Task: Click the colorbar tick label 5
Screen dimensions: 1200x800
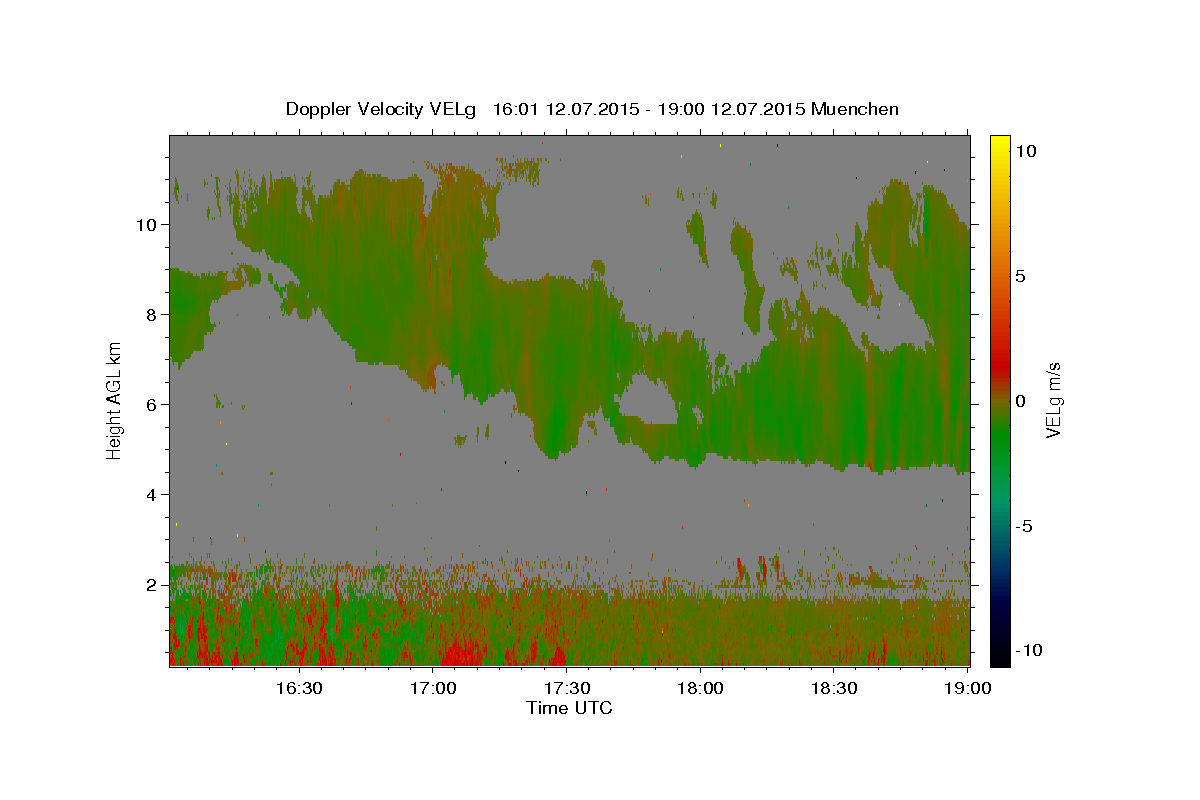Action: coord(1020,276)
